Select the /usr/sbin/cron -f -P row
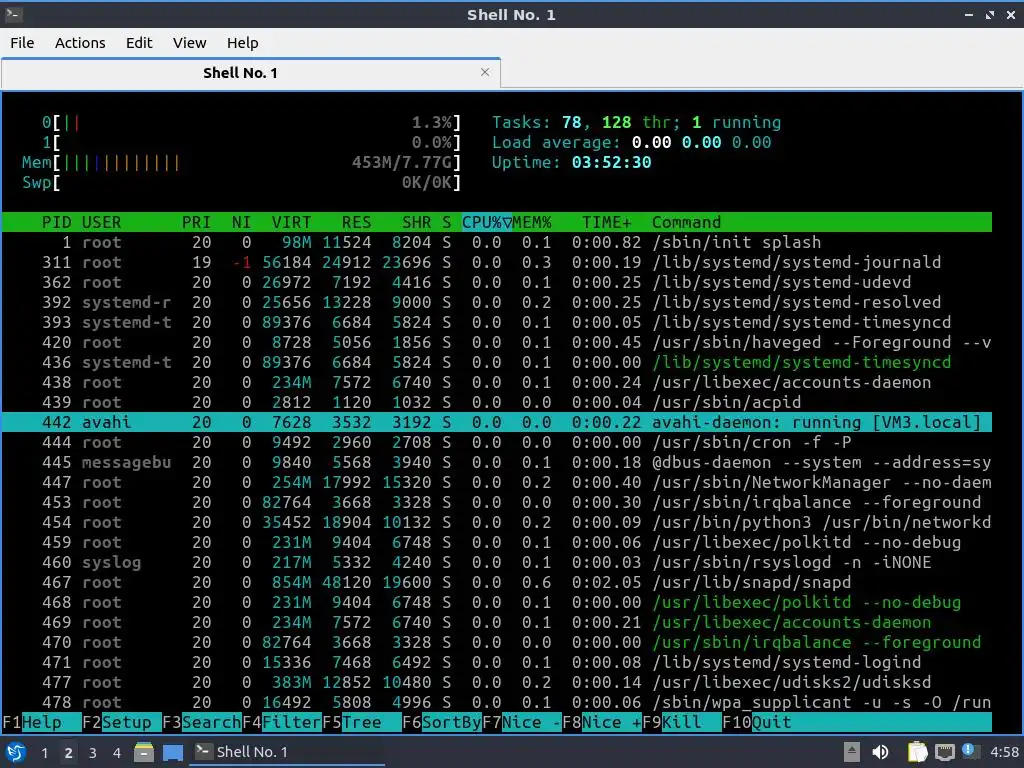This screenshot has width=1024, height=768. (497, 442)
